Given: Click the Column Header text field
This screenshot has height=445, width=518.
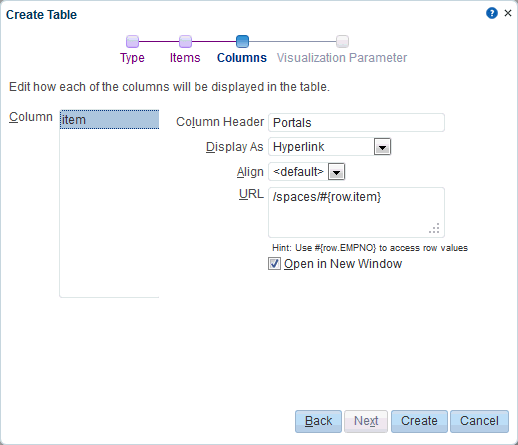Looking at the screenshot, I should click(356, 122).
